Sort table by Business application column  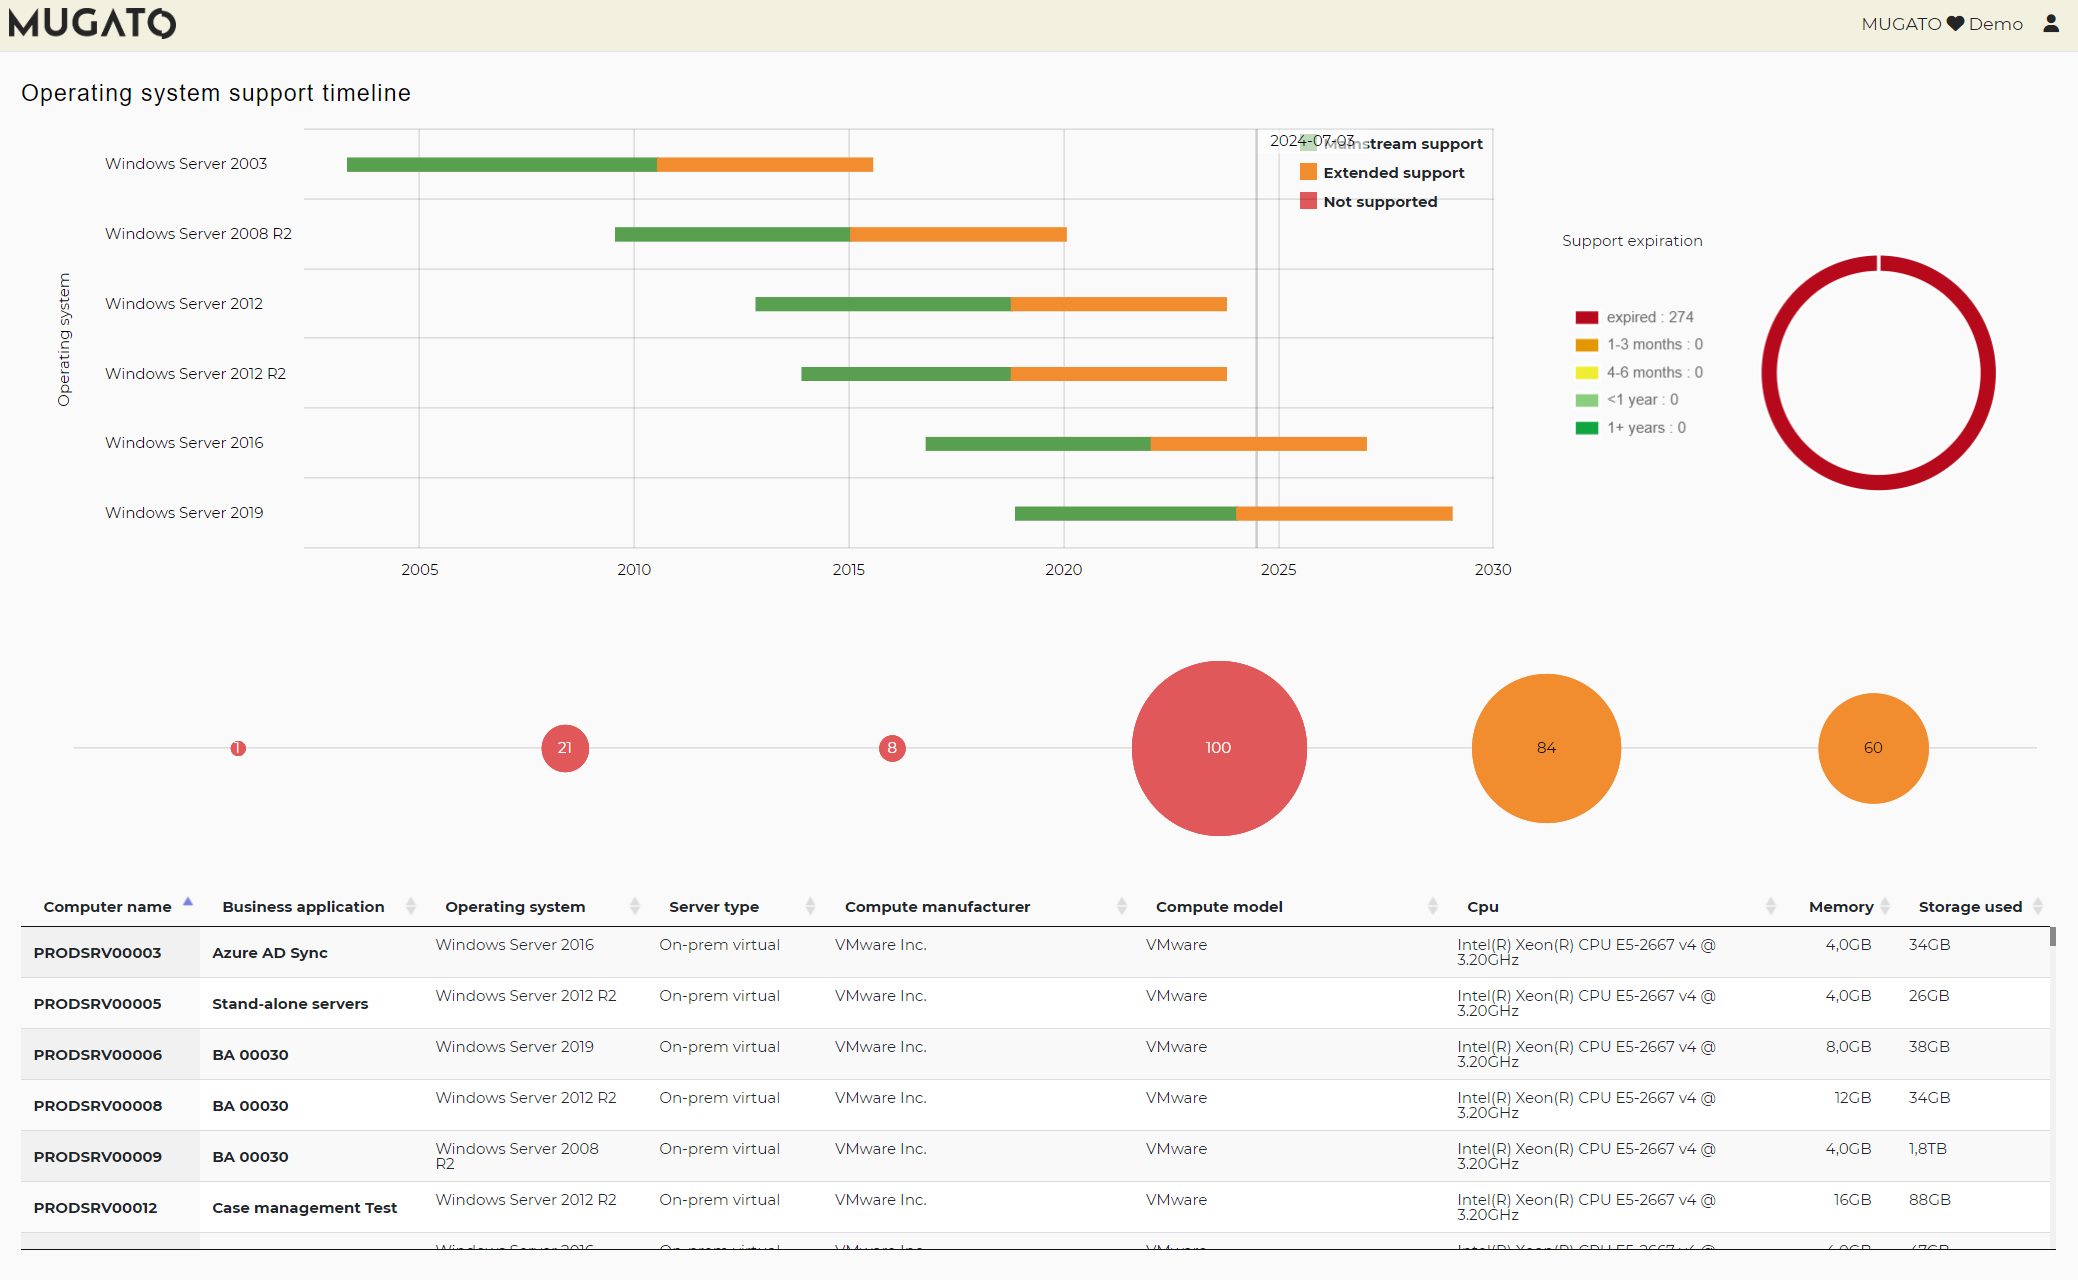click(303, 907)
